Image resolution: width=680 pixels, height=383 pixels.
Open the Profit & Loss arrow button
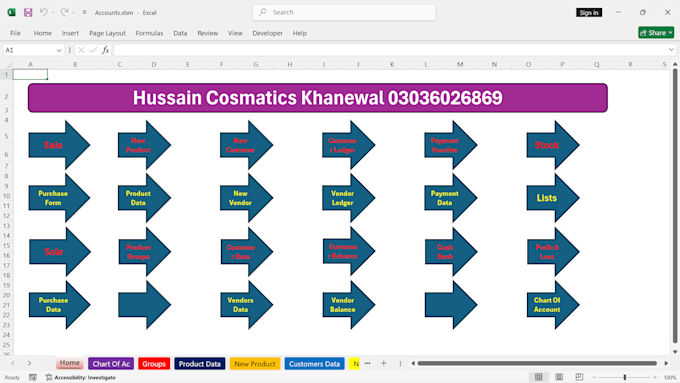pyautogui.click(x=553, y=252)
